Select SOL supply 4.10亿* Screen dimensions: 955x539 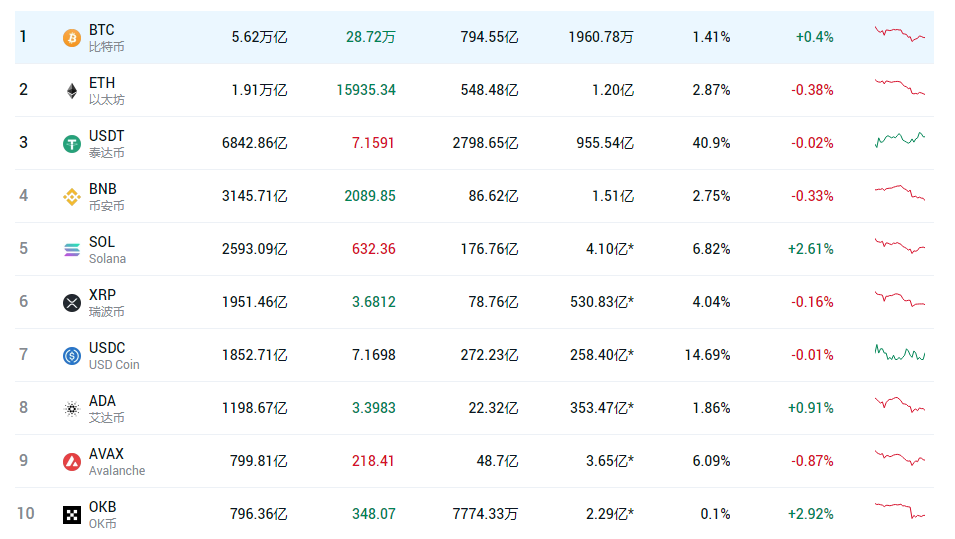tap(610, 249)
